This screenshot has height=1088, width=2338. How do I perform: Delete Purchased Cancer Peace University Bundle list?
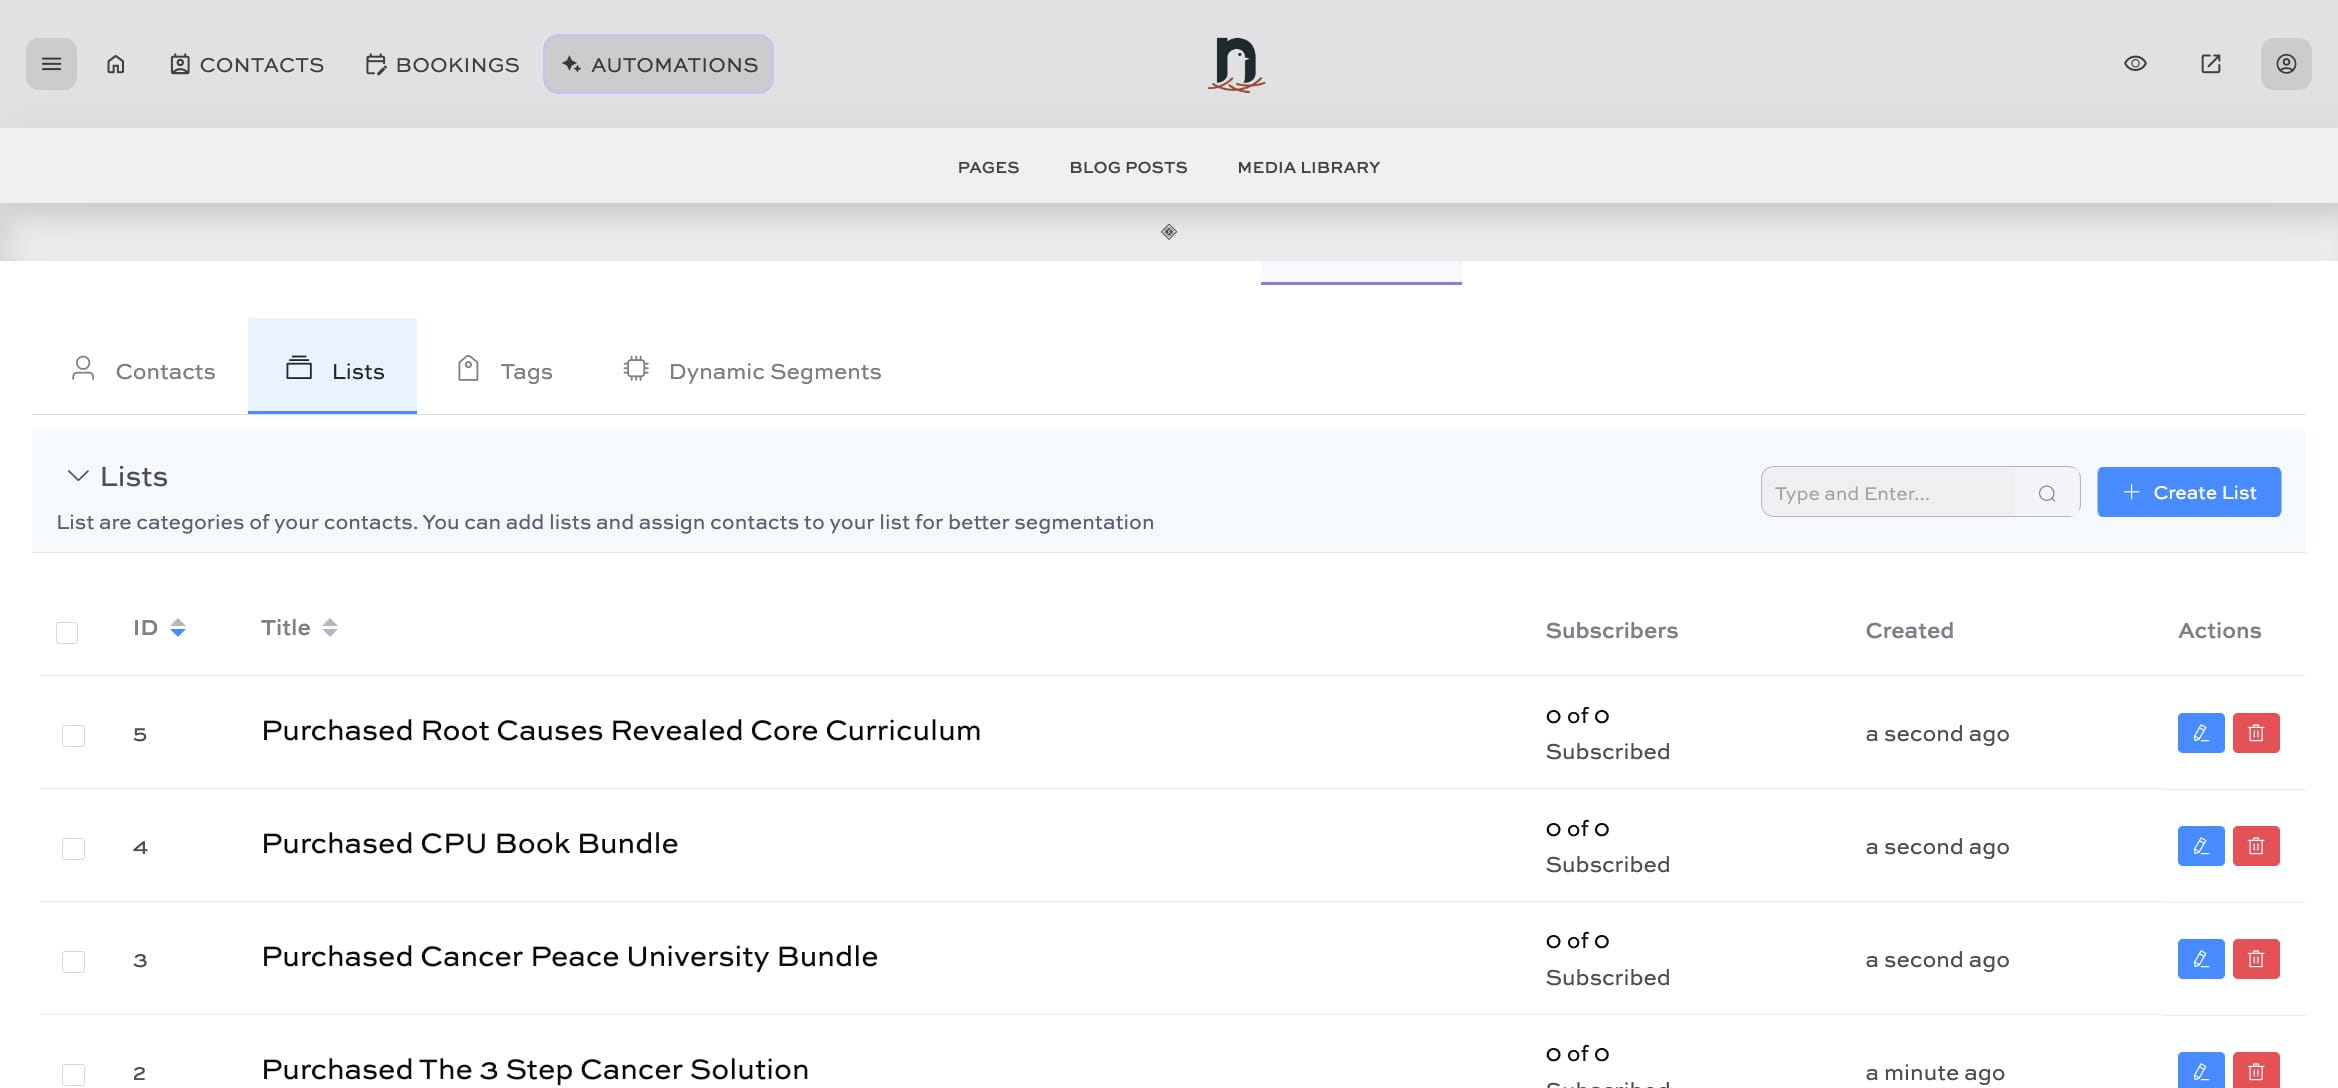[2255, 959]
